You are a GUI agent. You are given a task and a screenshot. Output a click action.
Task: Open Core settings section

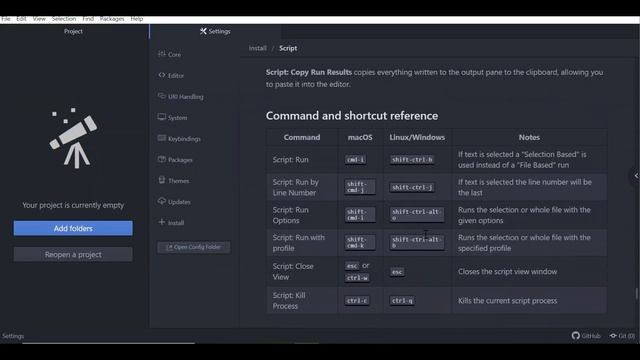[x=170, y=54]
